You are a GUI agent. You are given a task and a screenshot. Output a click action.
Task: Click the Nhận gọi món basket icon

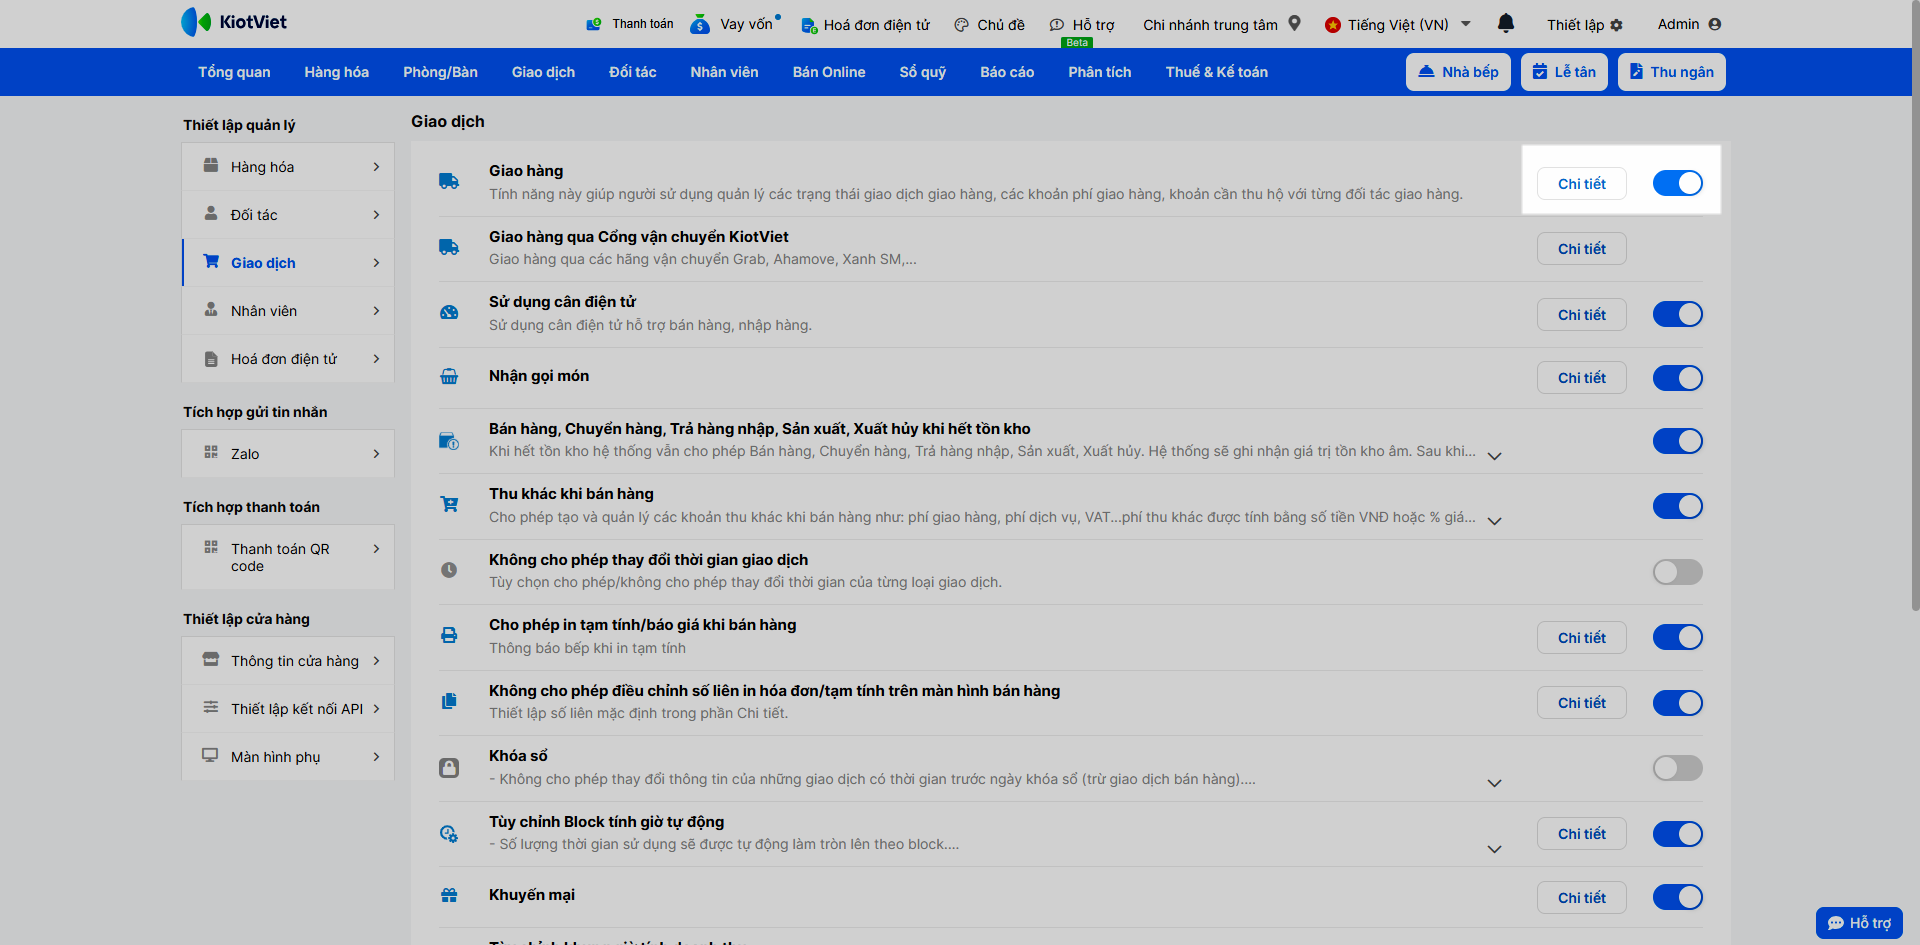tap(449, 377)
